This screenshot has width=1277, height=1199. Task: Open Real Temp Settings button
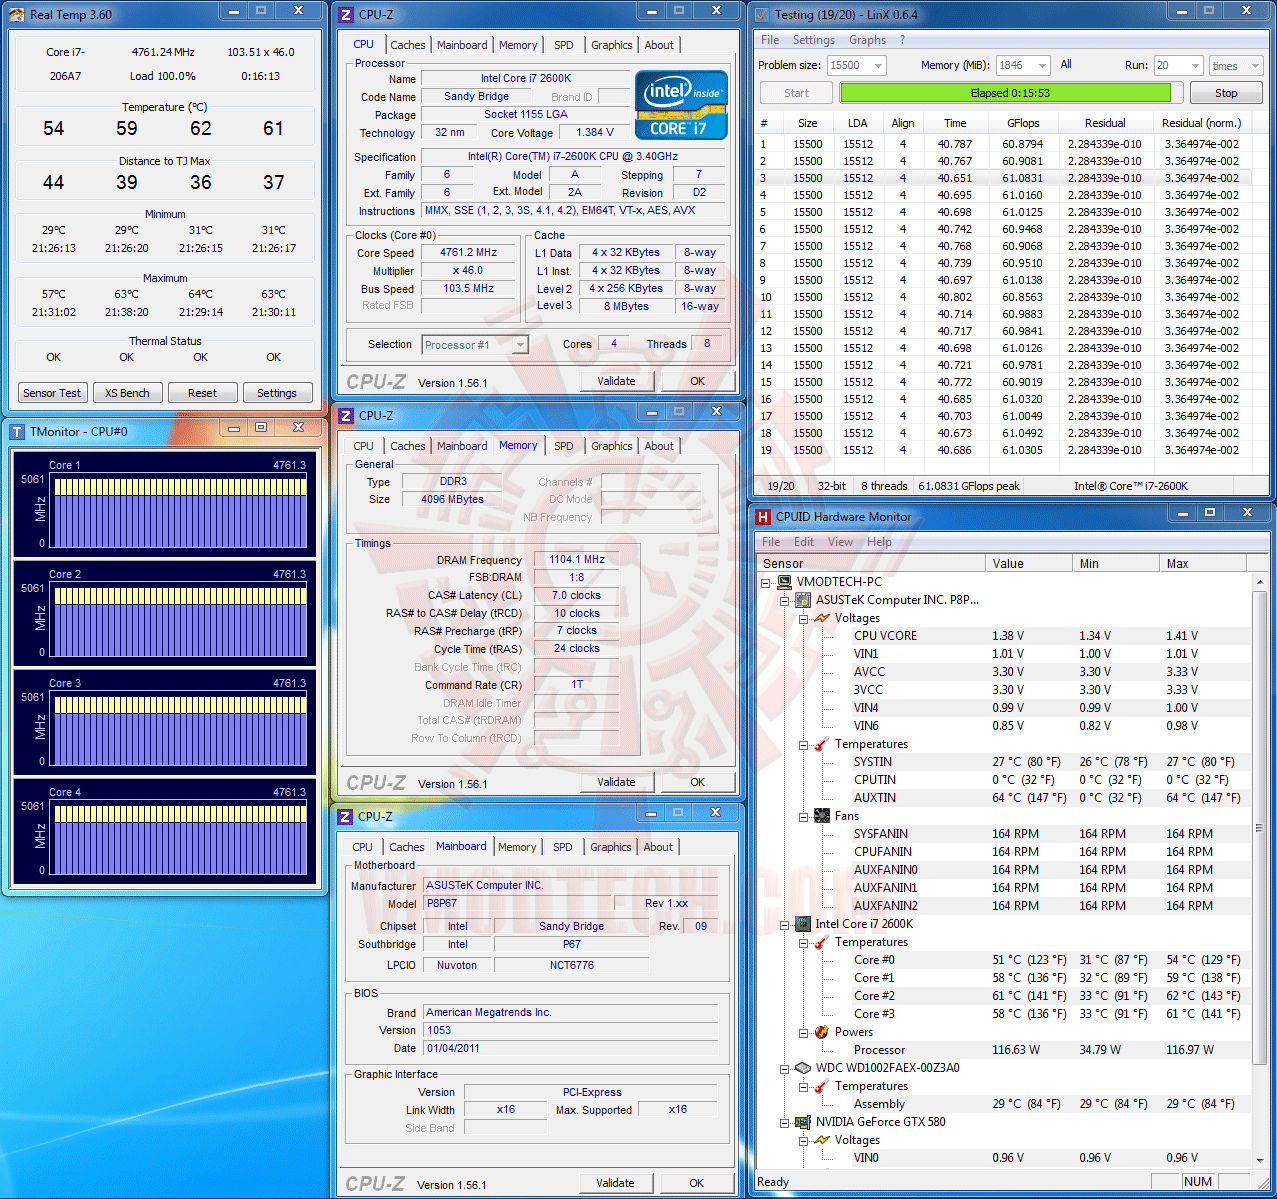pos(277,393)
